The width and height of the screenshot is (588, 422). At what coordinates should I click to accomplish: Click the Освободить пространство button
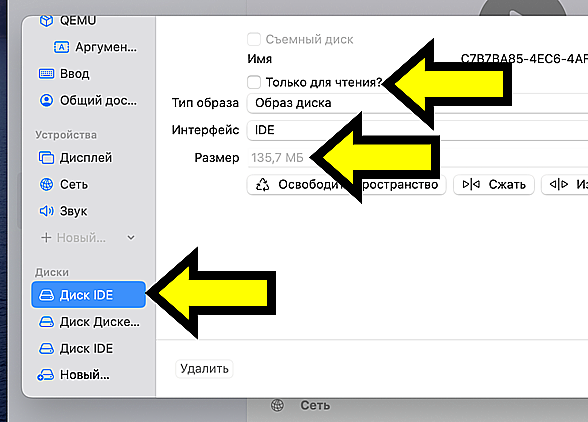click(x=346, y=185)
